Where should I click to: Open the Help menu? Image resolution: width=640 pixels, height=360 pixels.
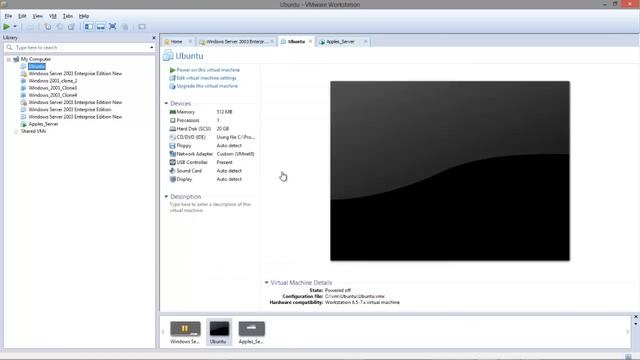coord(84,16)
